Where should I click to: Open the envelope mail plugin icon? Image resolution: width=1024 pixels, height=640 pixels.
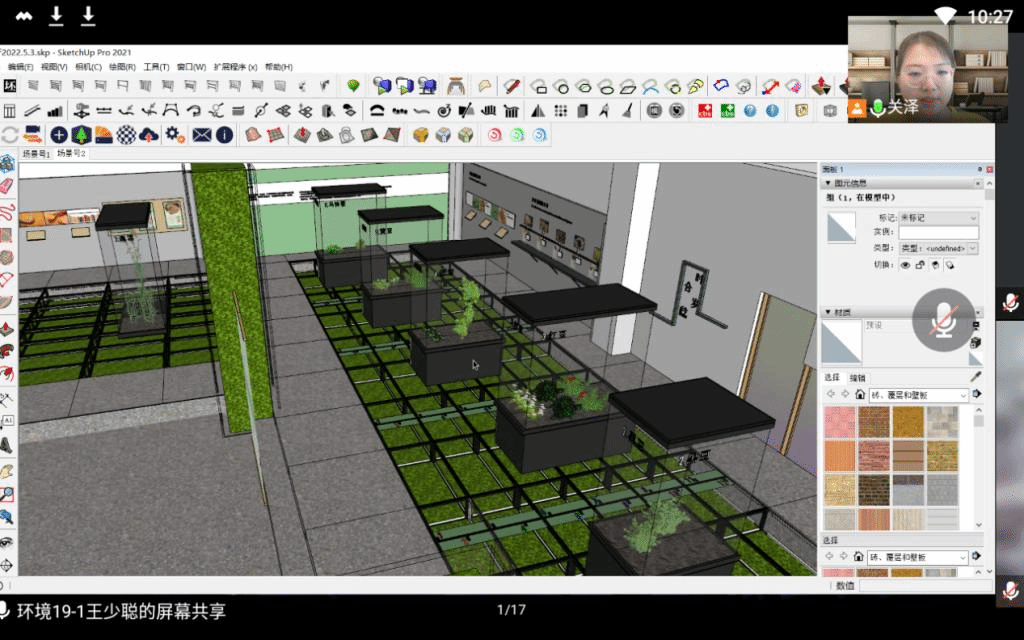click(x=202, y=135)
